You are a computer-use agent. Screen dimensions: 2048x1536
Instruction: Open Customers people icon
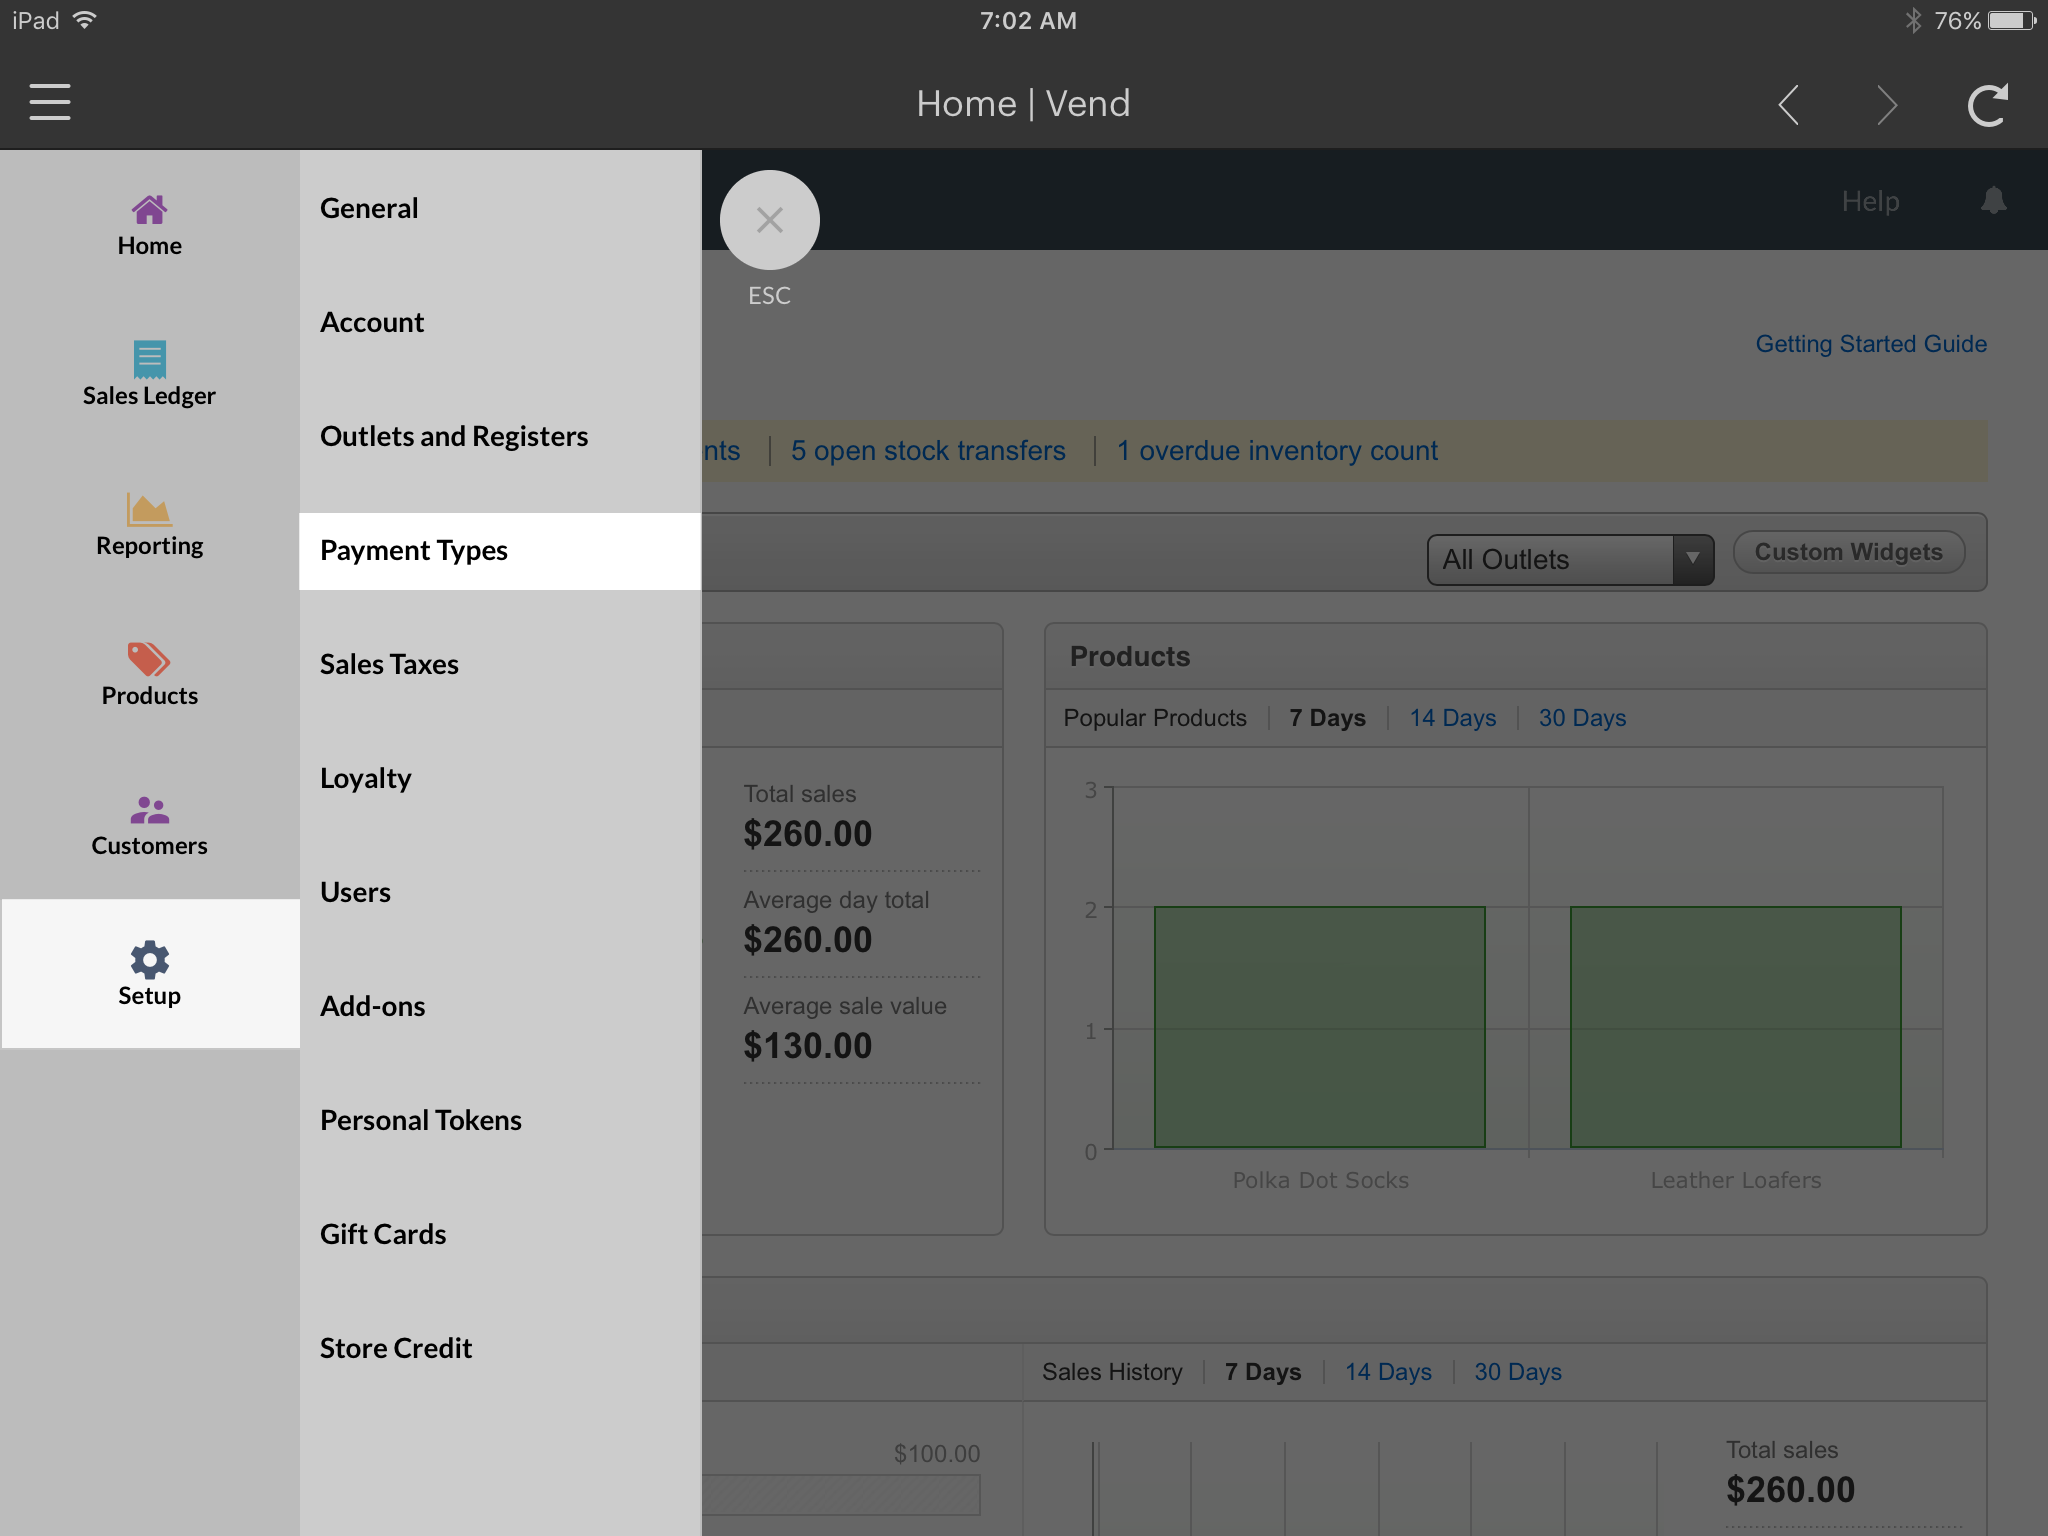tap(149, 810)
